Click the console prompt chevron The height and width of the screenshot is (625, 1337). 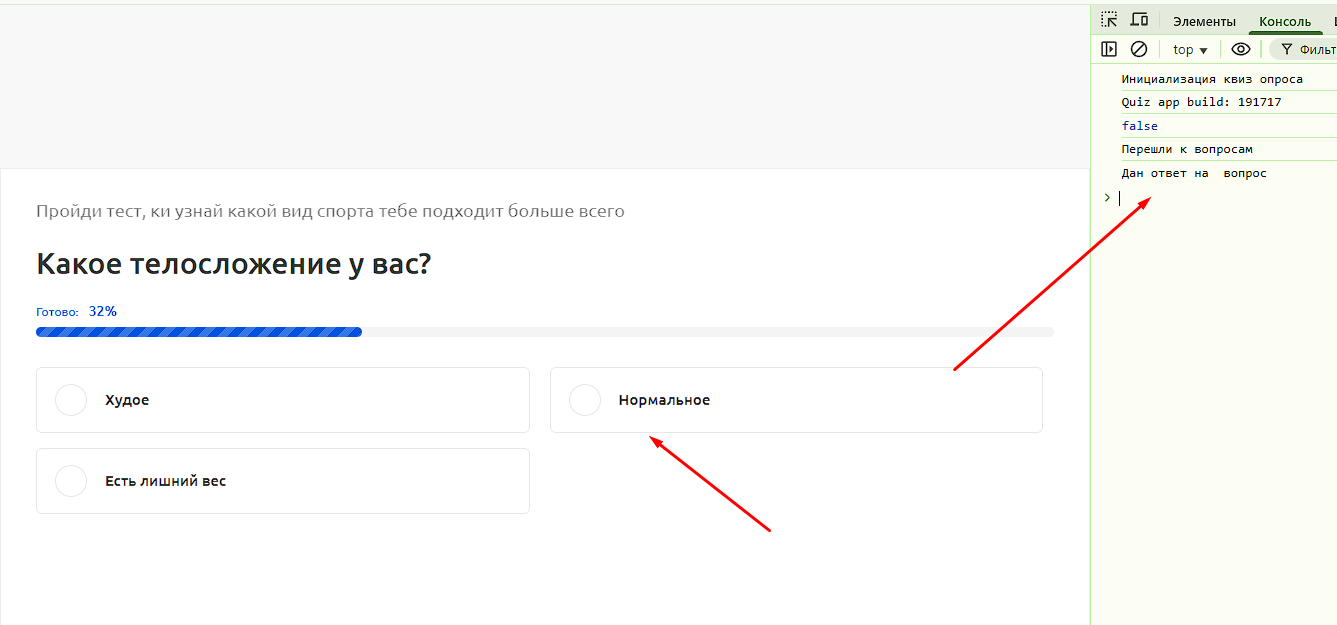pos(1107,197)
